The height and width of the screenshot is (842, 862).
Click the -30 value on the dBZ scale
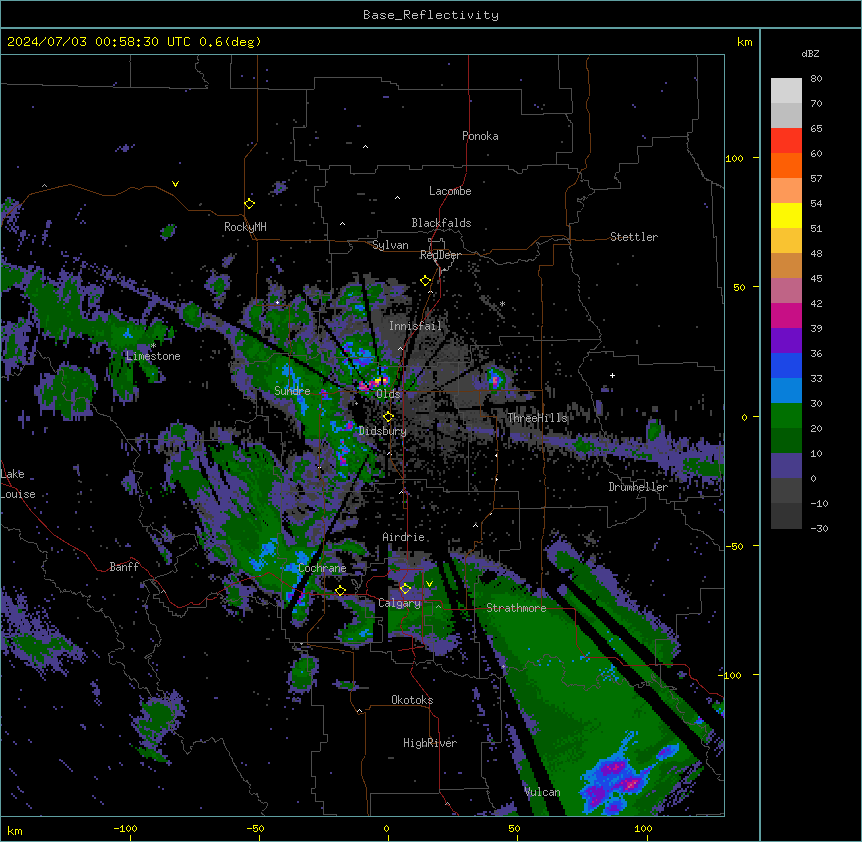819,528
